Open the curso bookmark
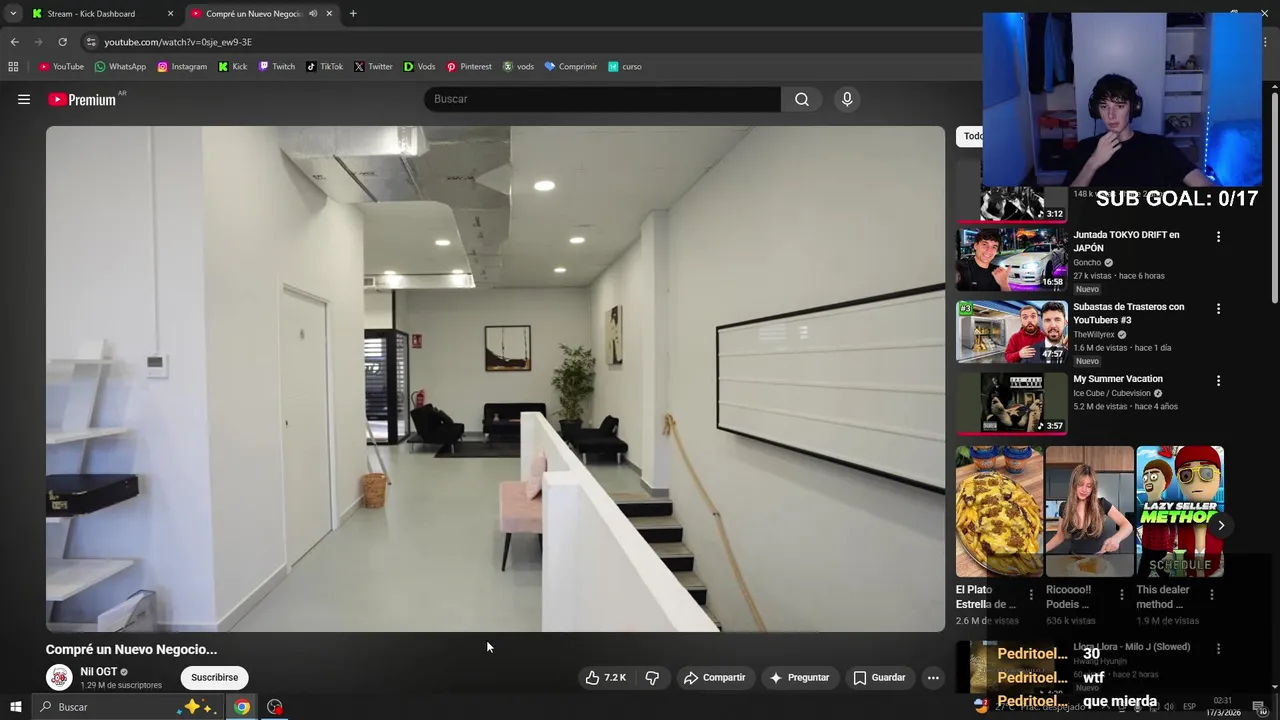1280x720 pixels. coord(625,67)
